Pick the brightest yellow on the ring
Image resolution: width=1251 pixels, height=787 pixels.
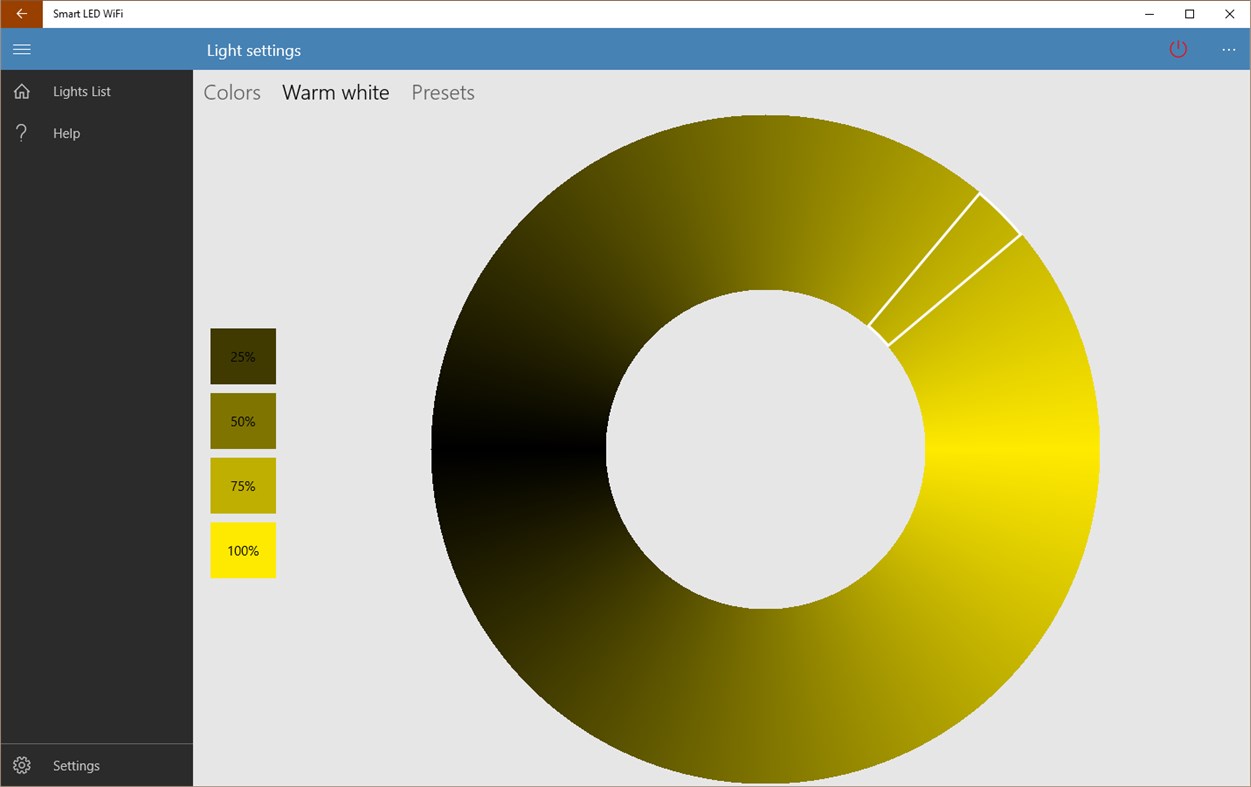point(1012,448)
